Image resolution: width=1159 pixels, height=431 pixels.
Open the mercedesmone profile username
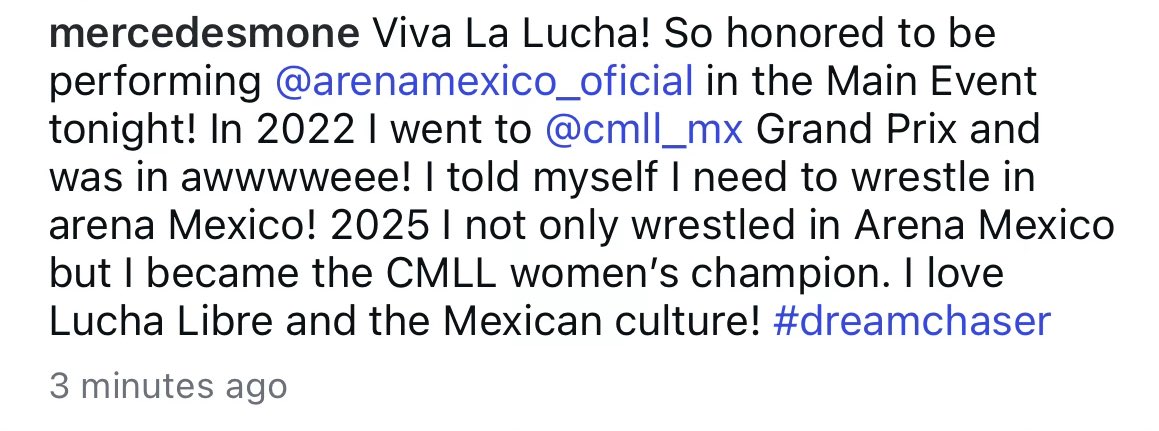[x=204, y=34]
